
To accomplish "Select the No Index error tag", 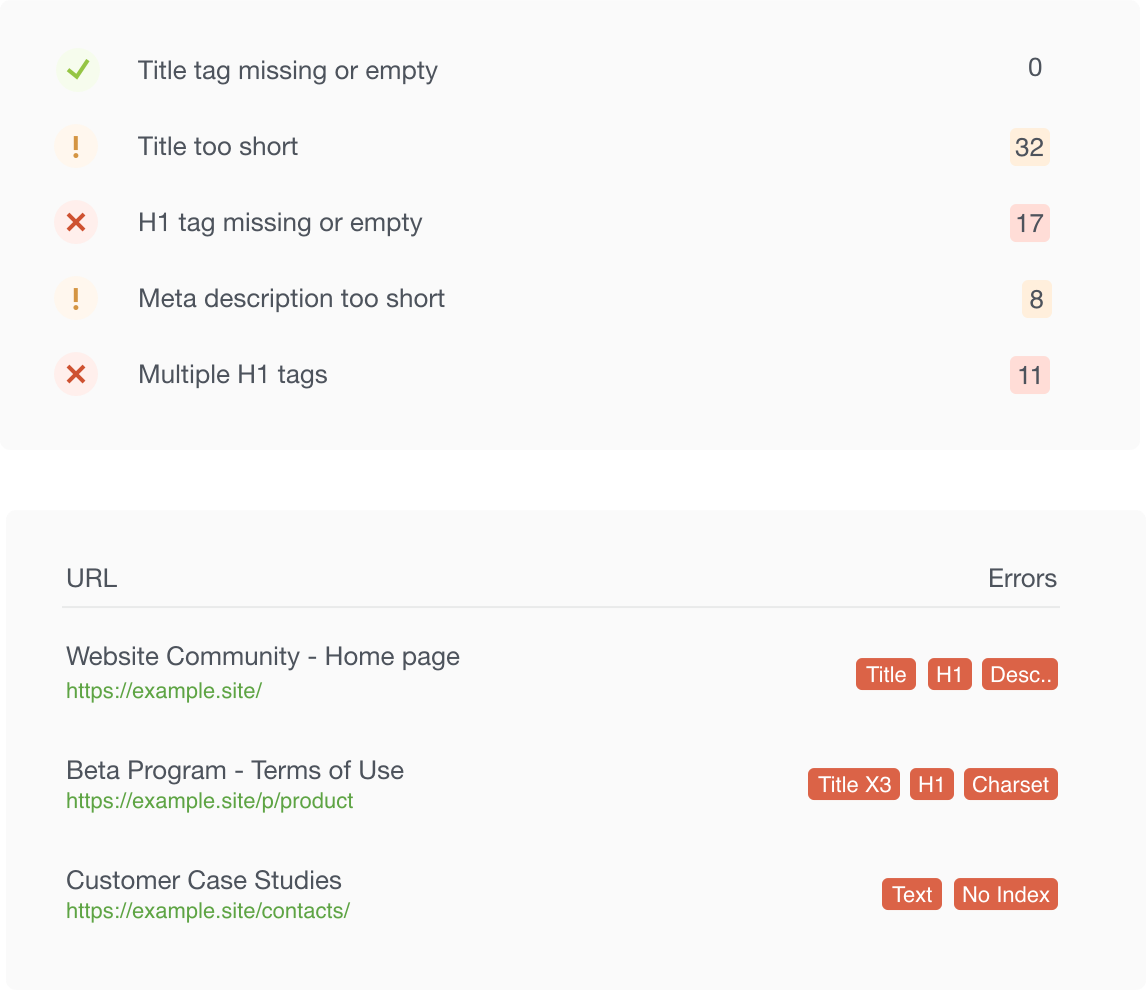I will [x=1005, y=895].
